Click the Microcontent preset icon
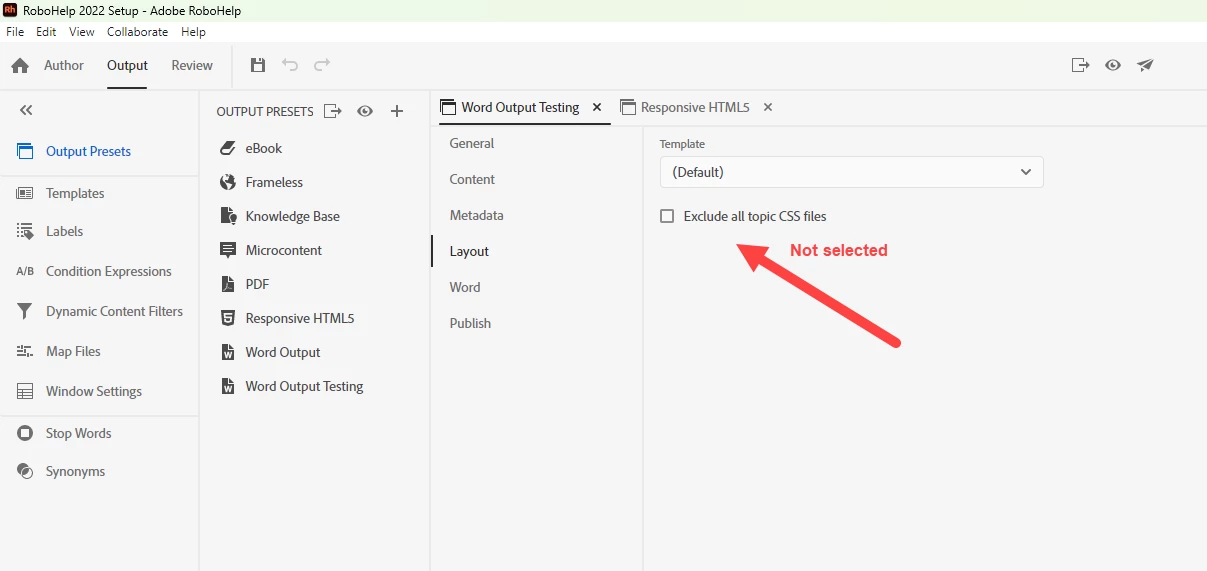The height and width of the screenshot is (571, 1207). tap(227, 250)
